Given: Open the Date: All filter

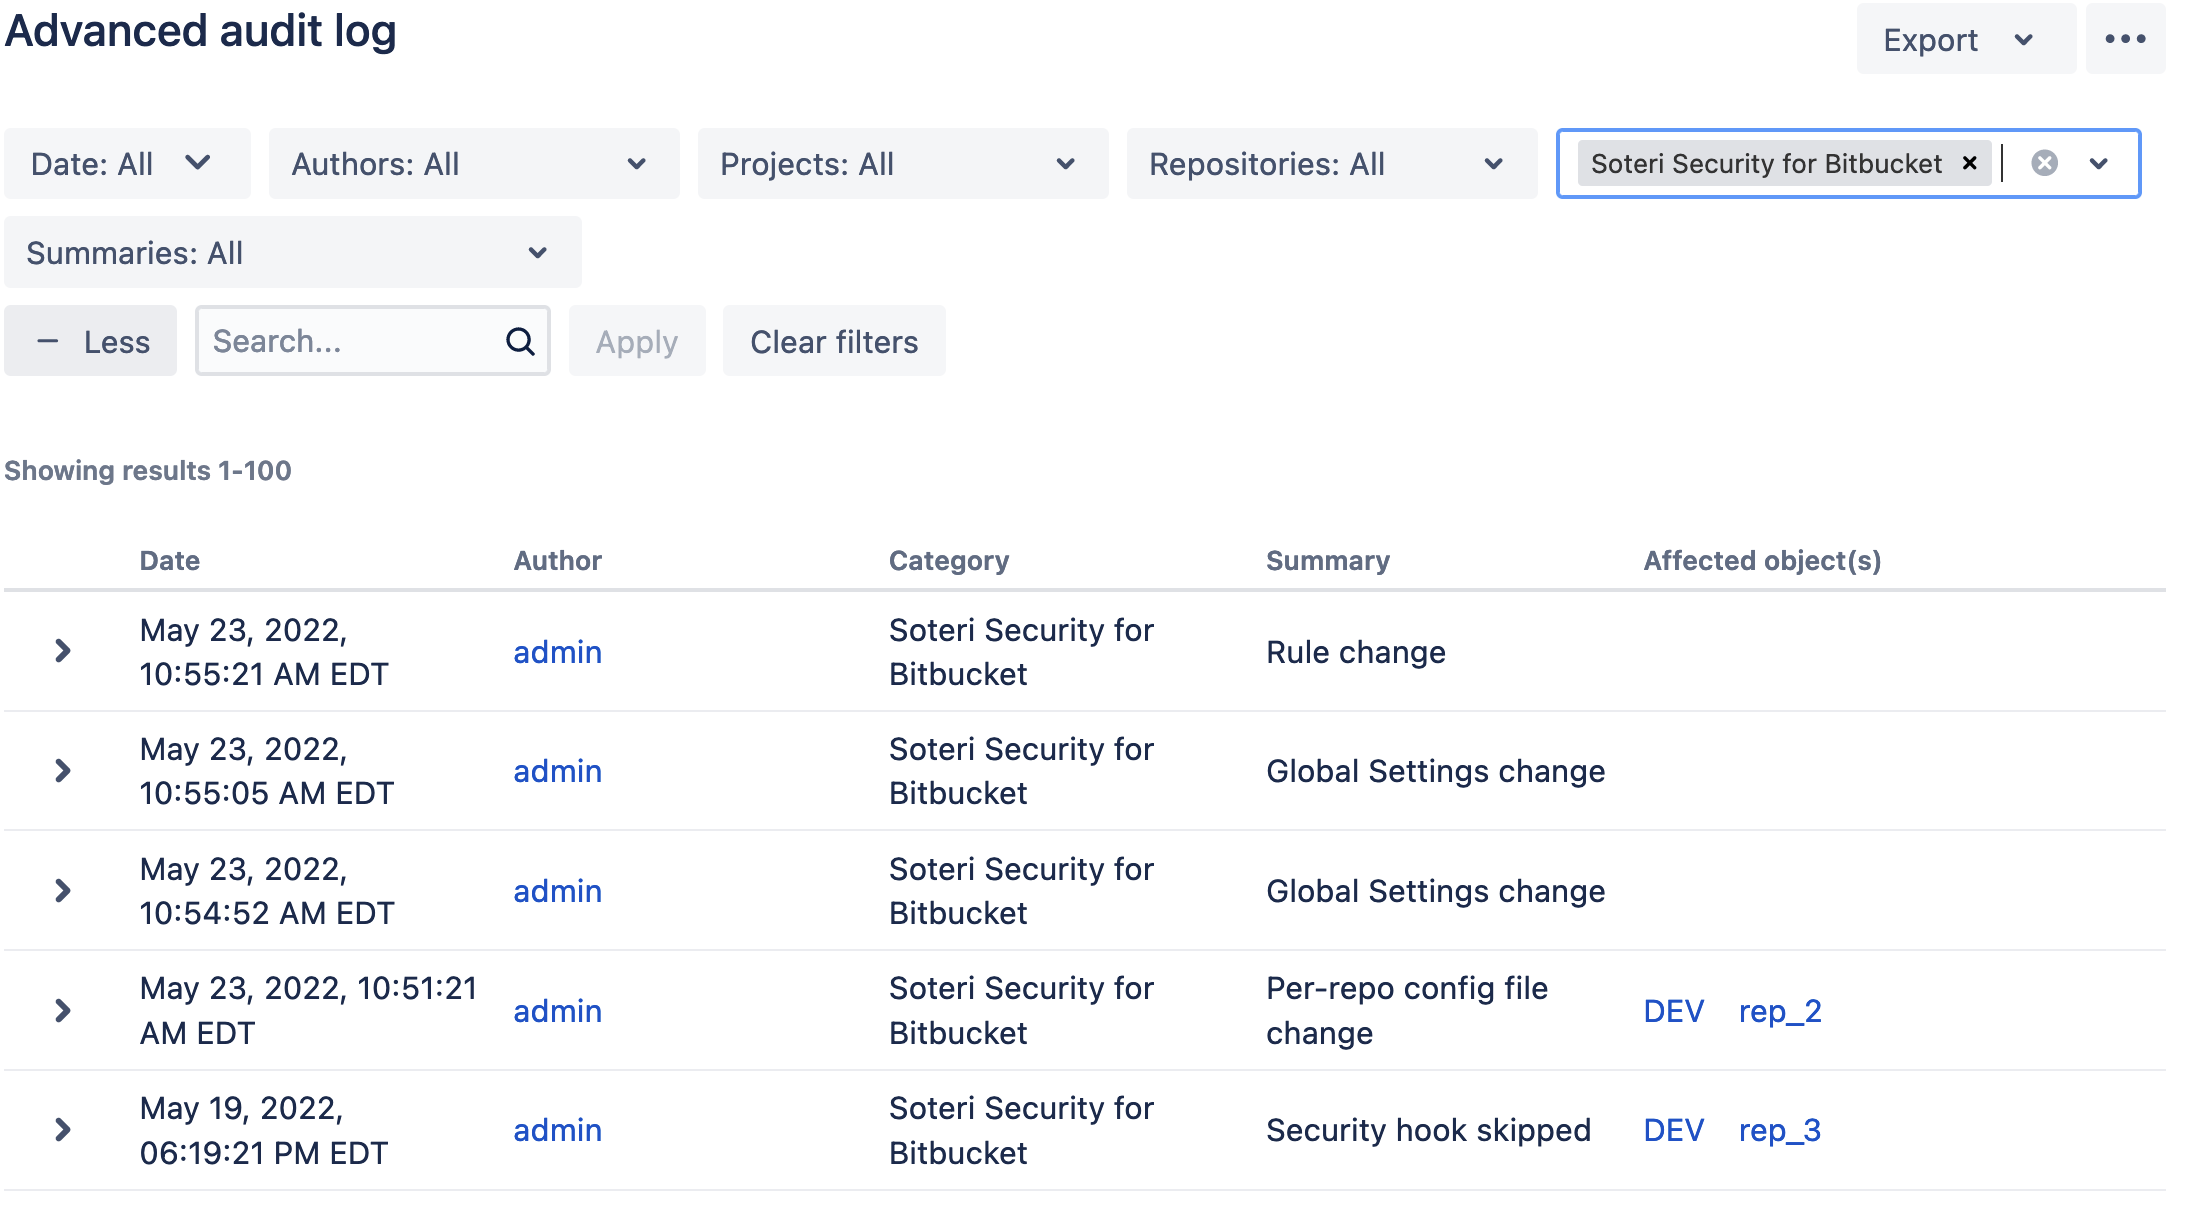Looking at the screenshot, I should coord(127,164).
